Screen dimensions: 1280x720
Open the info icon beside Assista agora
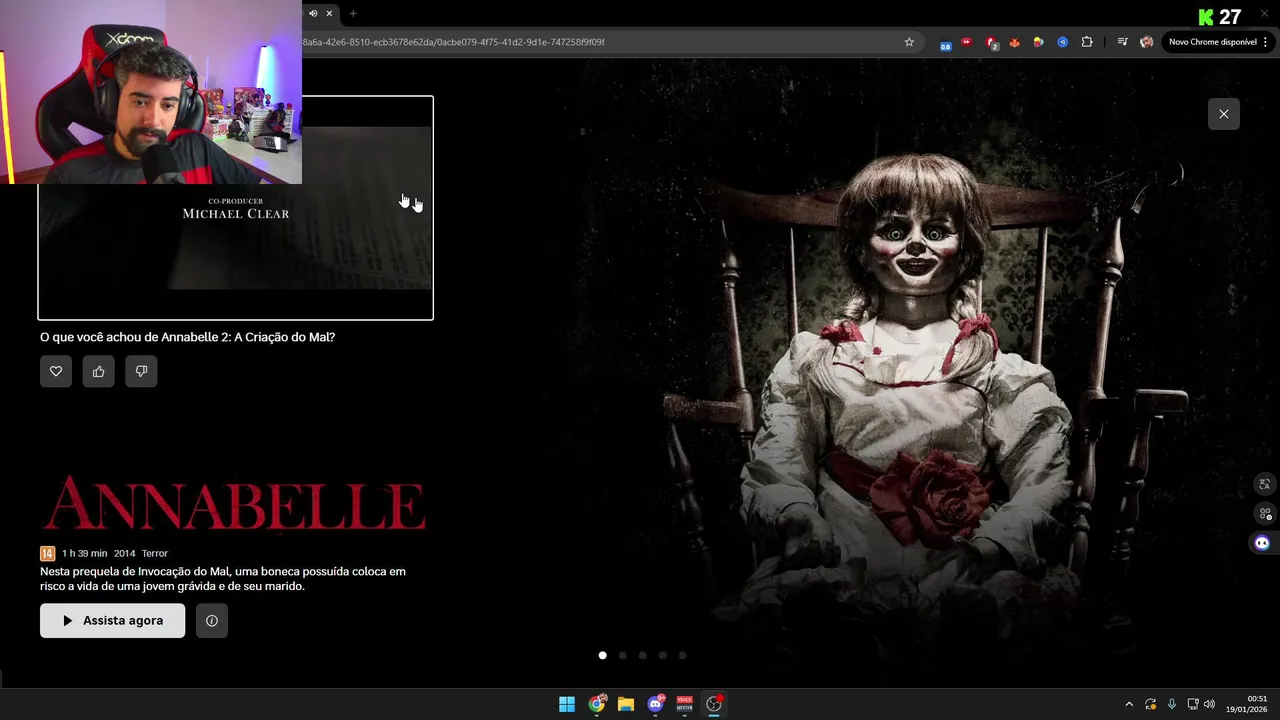(x=212, y=620)
